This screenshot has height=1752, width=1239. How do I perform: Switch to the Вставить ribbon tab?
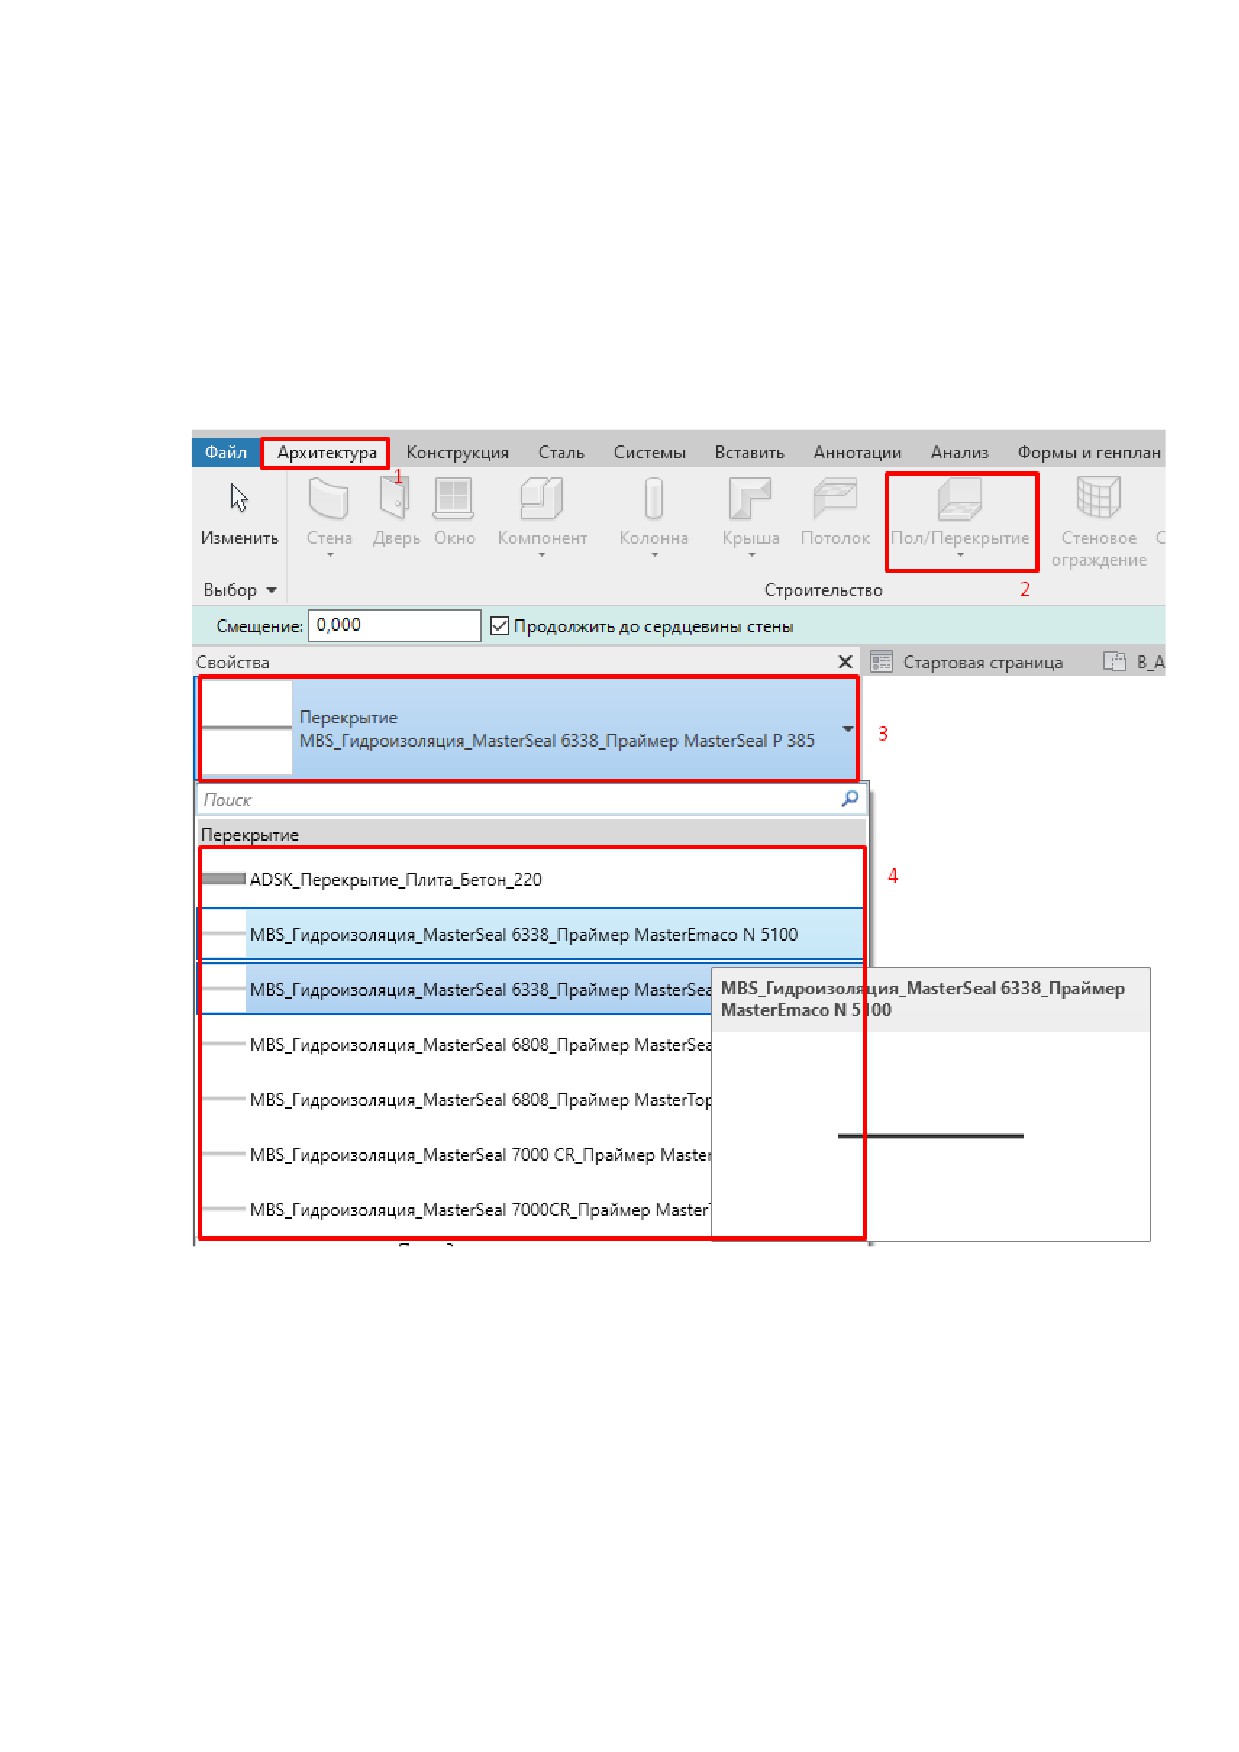(749, 452)
